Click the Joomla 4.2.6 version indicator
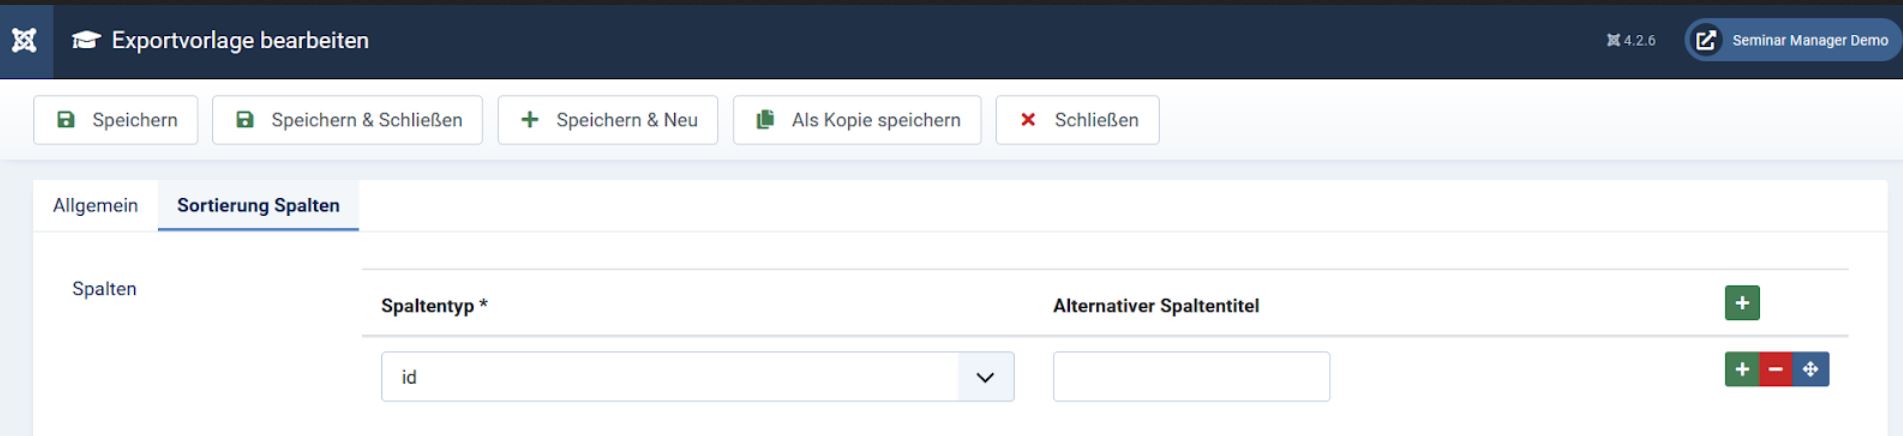Viewport: 1903px width, 436px height. pos(1631,41)
